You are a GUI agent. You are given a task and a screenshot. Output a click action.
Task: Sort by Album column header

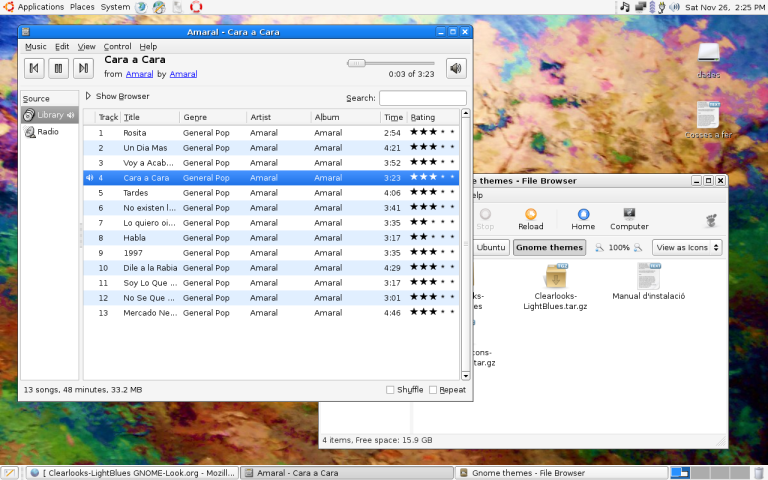(345, 117)
